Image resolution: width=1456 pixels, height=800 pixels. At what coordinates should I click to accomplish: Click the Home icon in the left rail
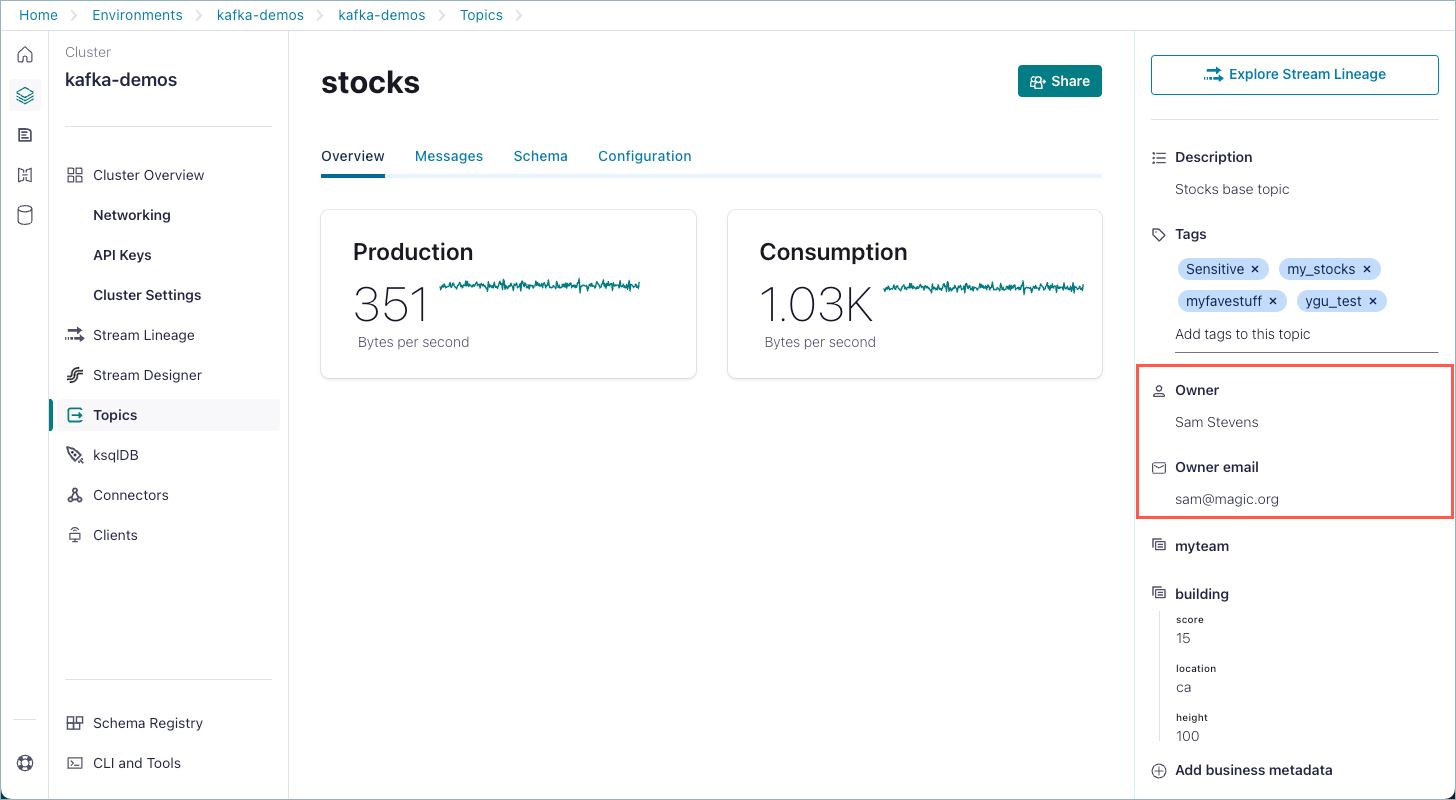[25, 55]
